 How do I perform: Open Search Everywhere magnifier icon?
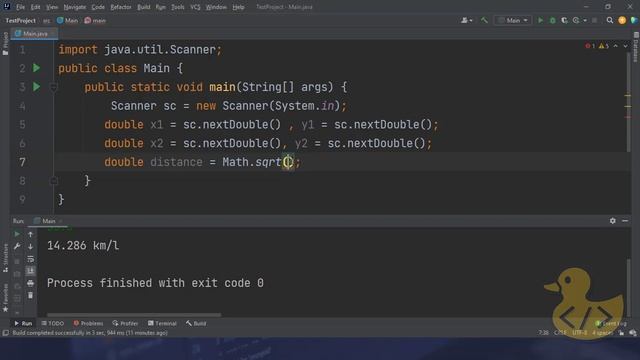(610, 20)
